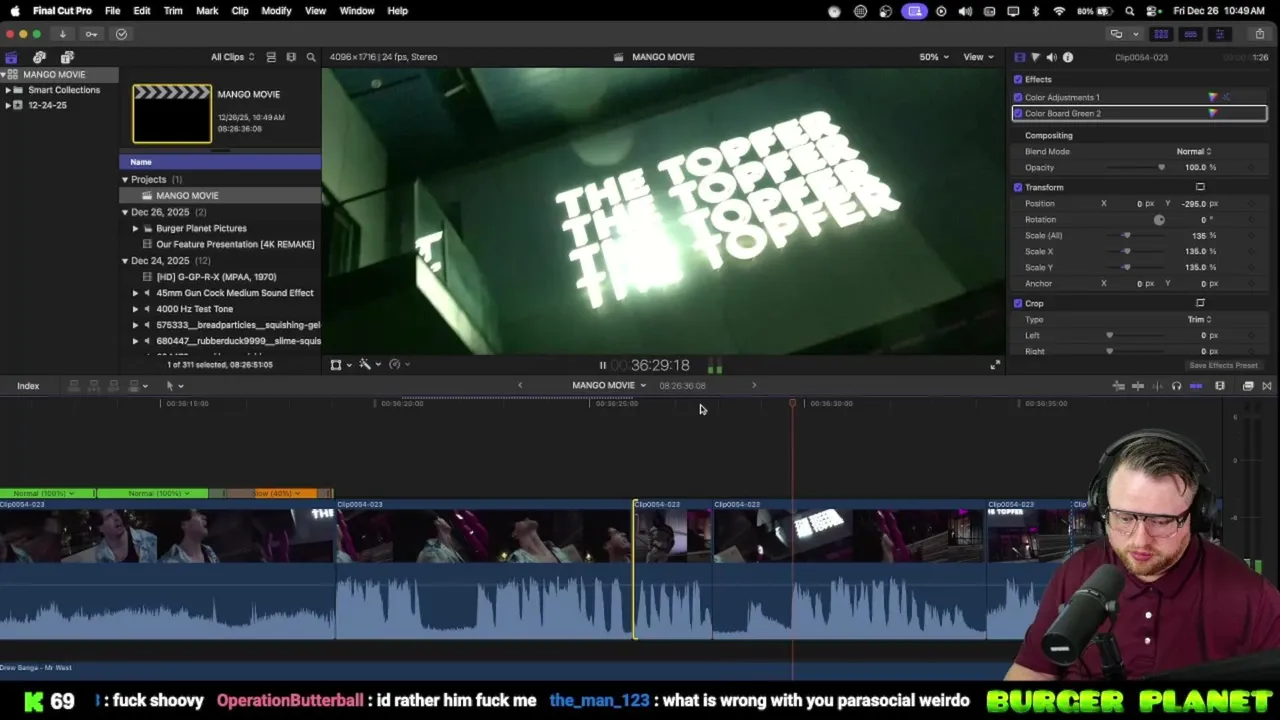Collapse the Projects group

[x=125, y=179]
